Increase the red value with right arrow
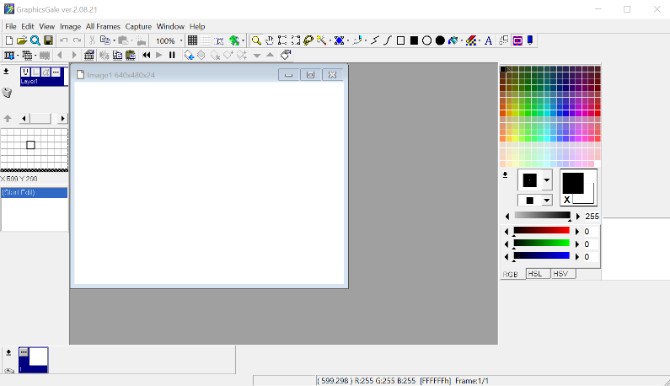This screenshot has height=386, width=670. [x=577, y=231]
